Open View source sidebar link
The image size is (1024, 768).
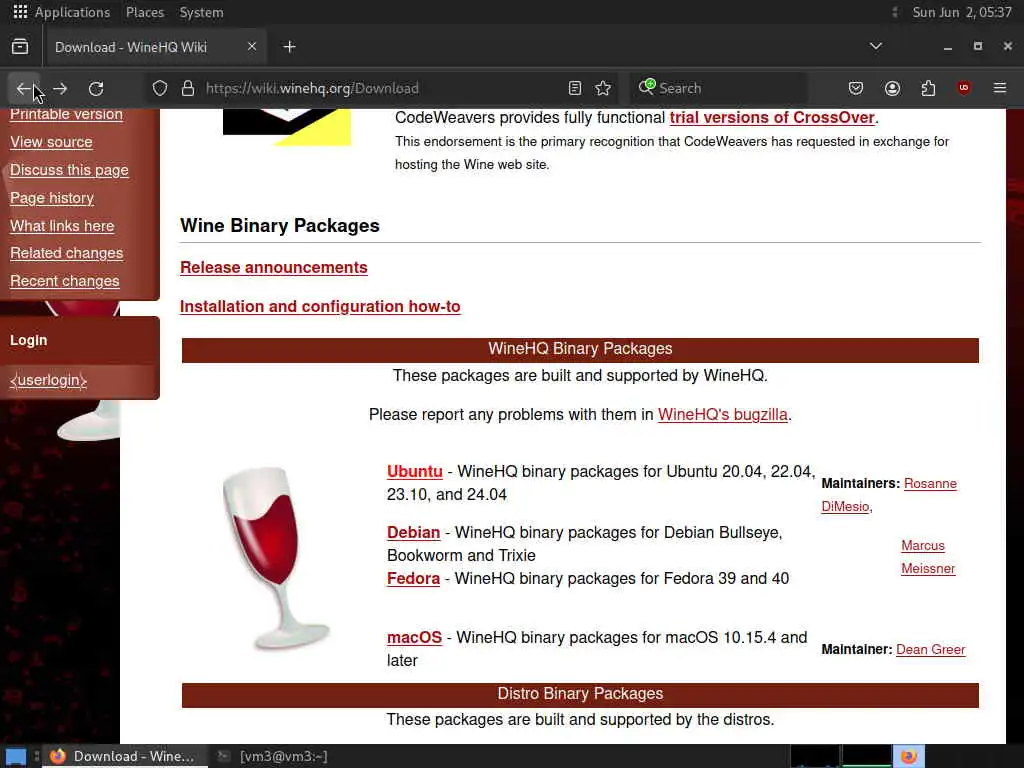(x=51, y=142)
